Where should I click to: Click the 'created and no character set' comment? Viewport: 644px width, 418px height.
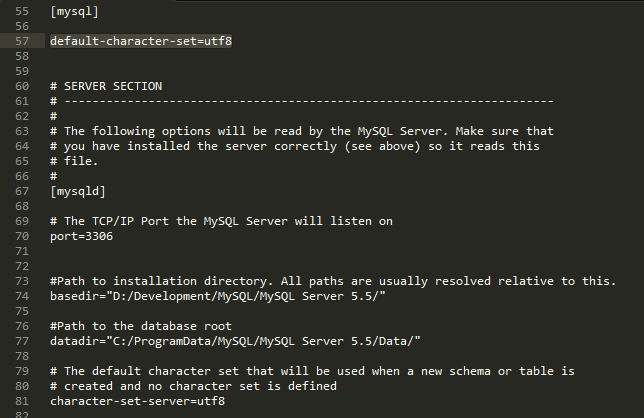click(206, 385)
